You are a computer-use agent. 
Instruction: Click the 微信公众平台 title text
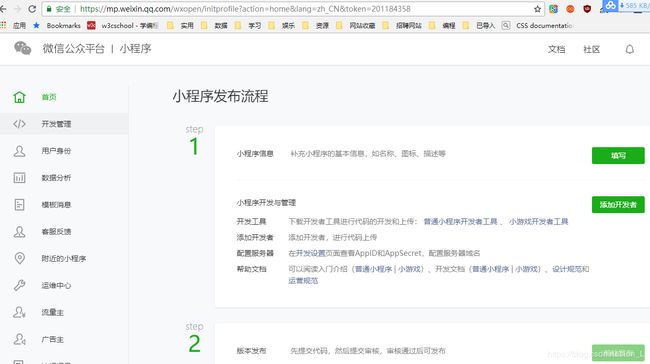click(x=73, y=49)
